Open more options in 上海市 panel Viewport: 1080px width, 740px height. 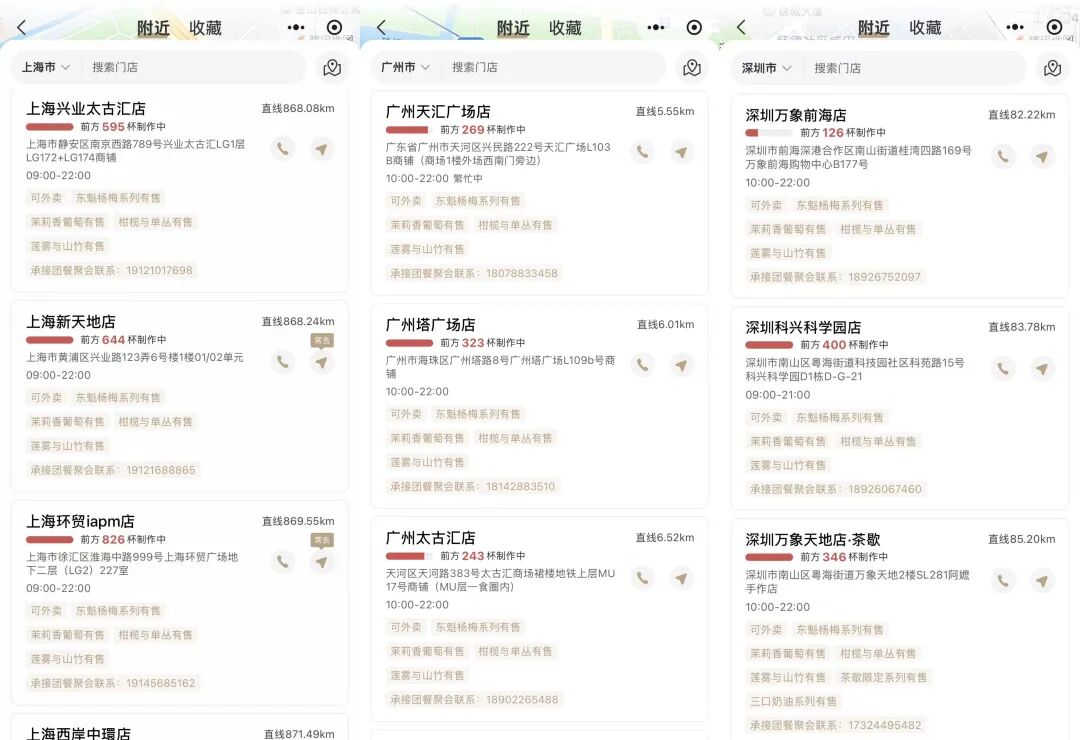tap(296, 27)
